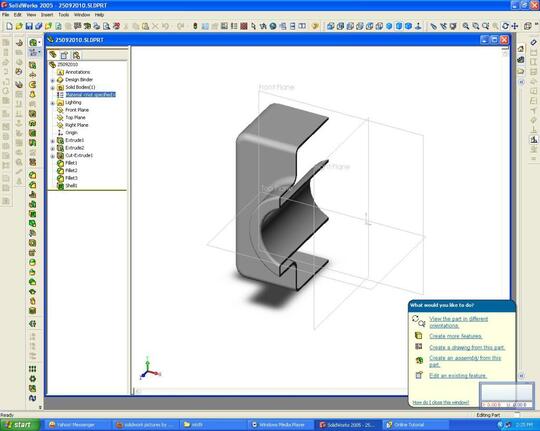Expand the Design Binder node
Screen dimensions: 540x431
(53, 80)
